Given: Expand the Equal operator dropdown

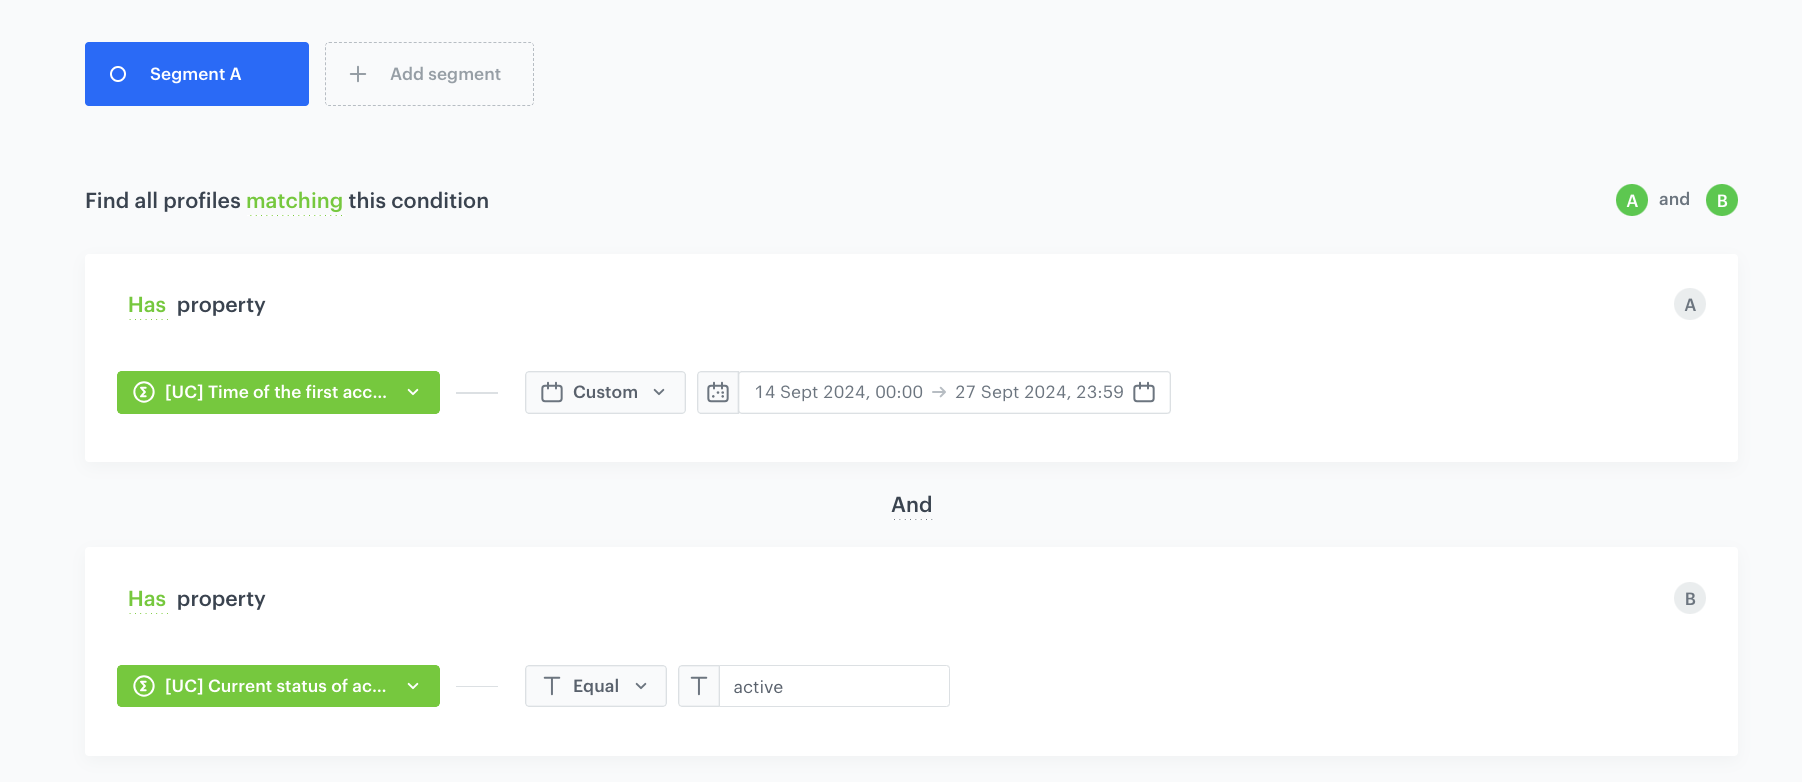Looking at the screenshot, I should point(595,686).
